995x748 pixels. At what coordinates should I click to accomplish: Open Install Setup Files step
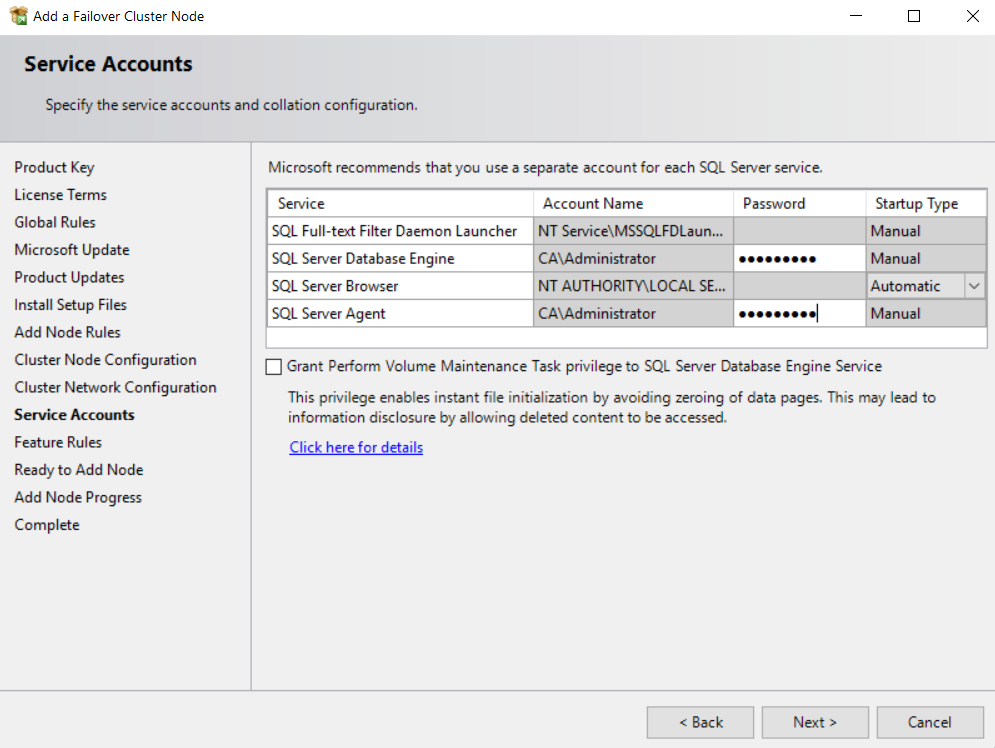point(70,305)
